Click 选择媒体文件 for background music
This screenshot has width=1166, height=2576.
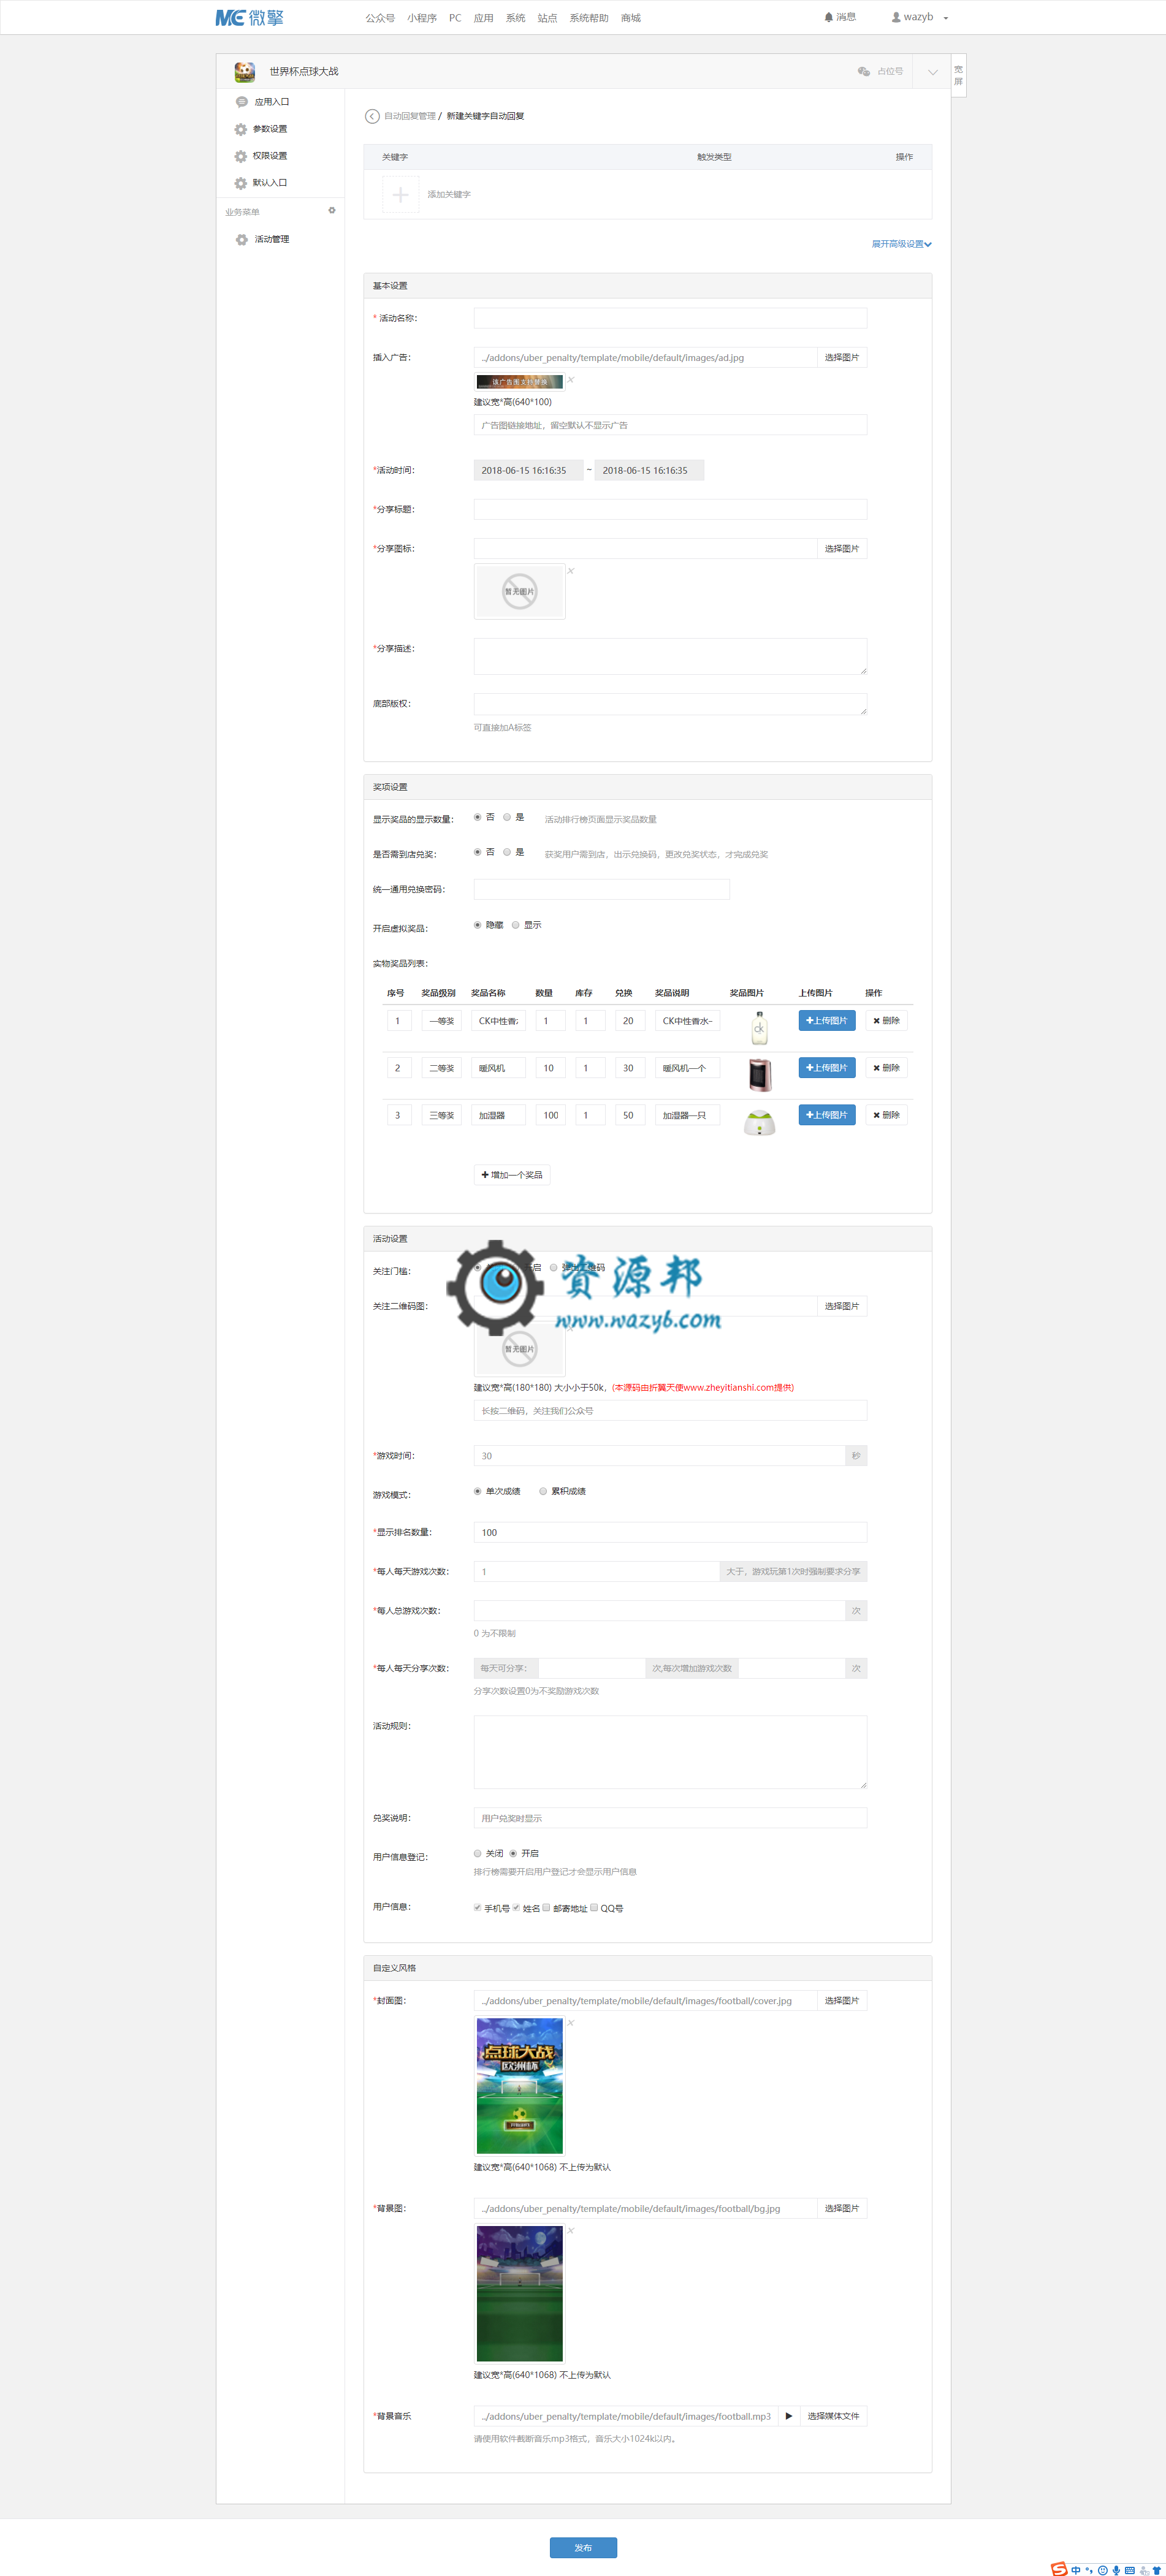tap(833, 2415)
